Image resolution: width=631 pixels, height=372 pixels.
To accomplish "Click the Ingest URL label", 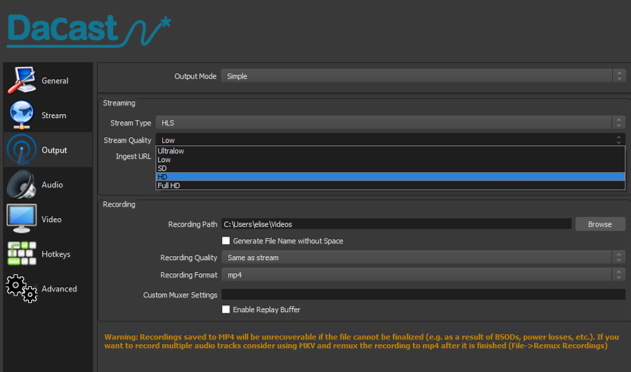I will [x=133, y=156].
